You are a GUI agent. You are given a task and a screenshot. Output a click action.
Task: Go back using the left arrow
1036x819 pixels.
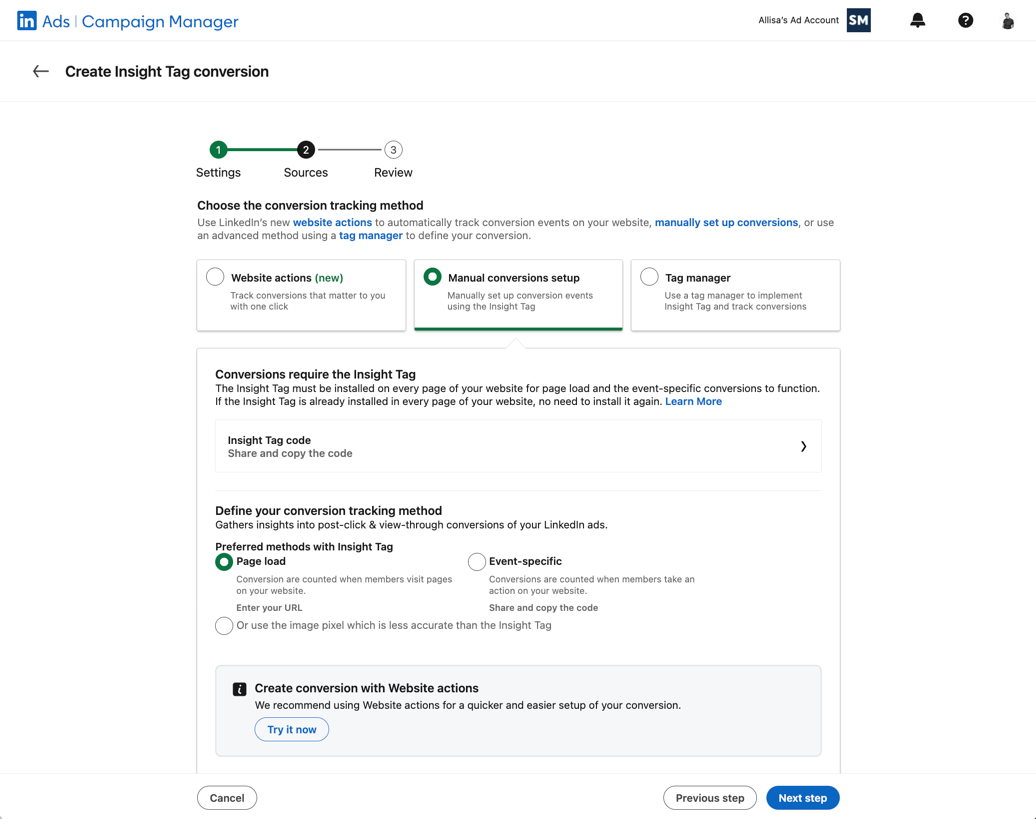[41, 71]
